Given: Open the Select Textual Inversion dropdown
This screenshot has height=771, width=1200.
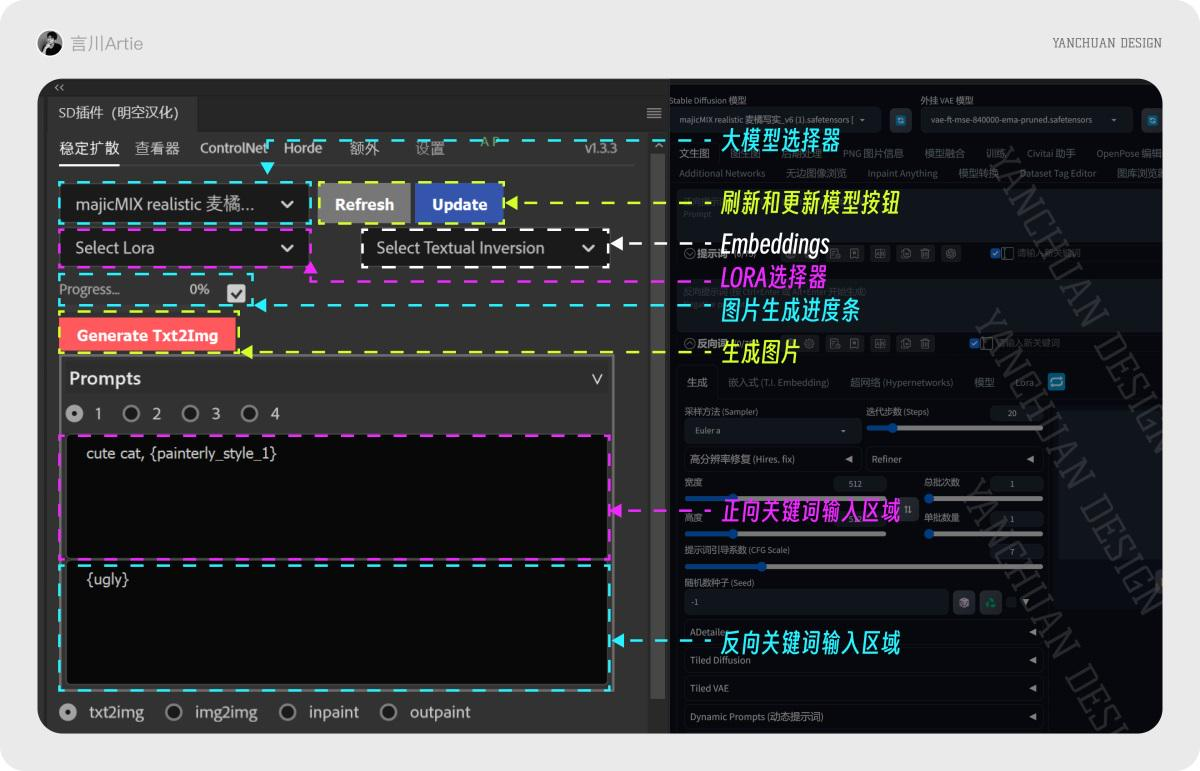Looking at the screenshot, I should tap(484, 249).
